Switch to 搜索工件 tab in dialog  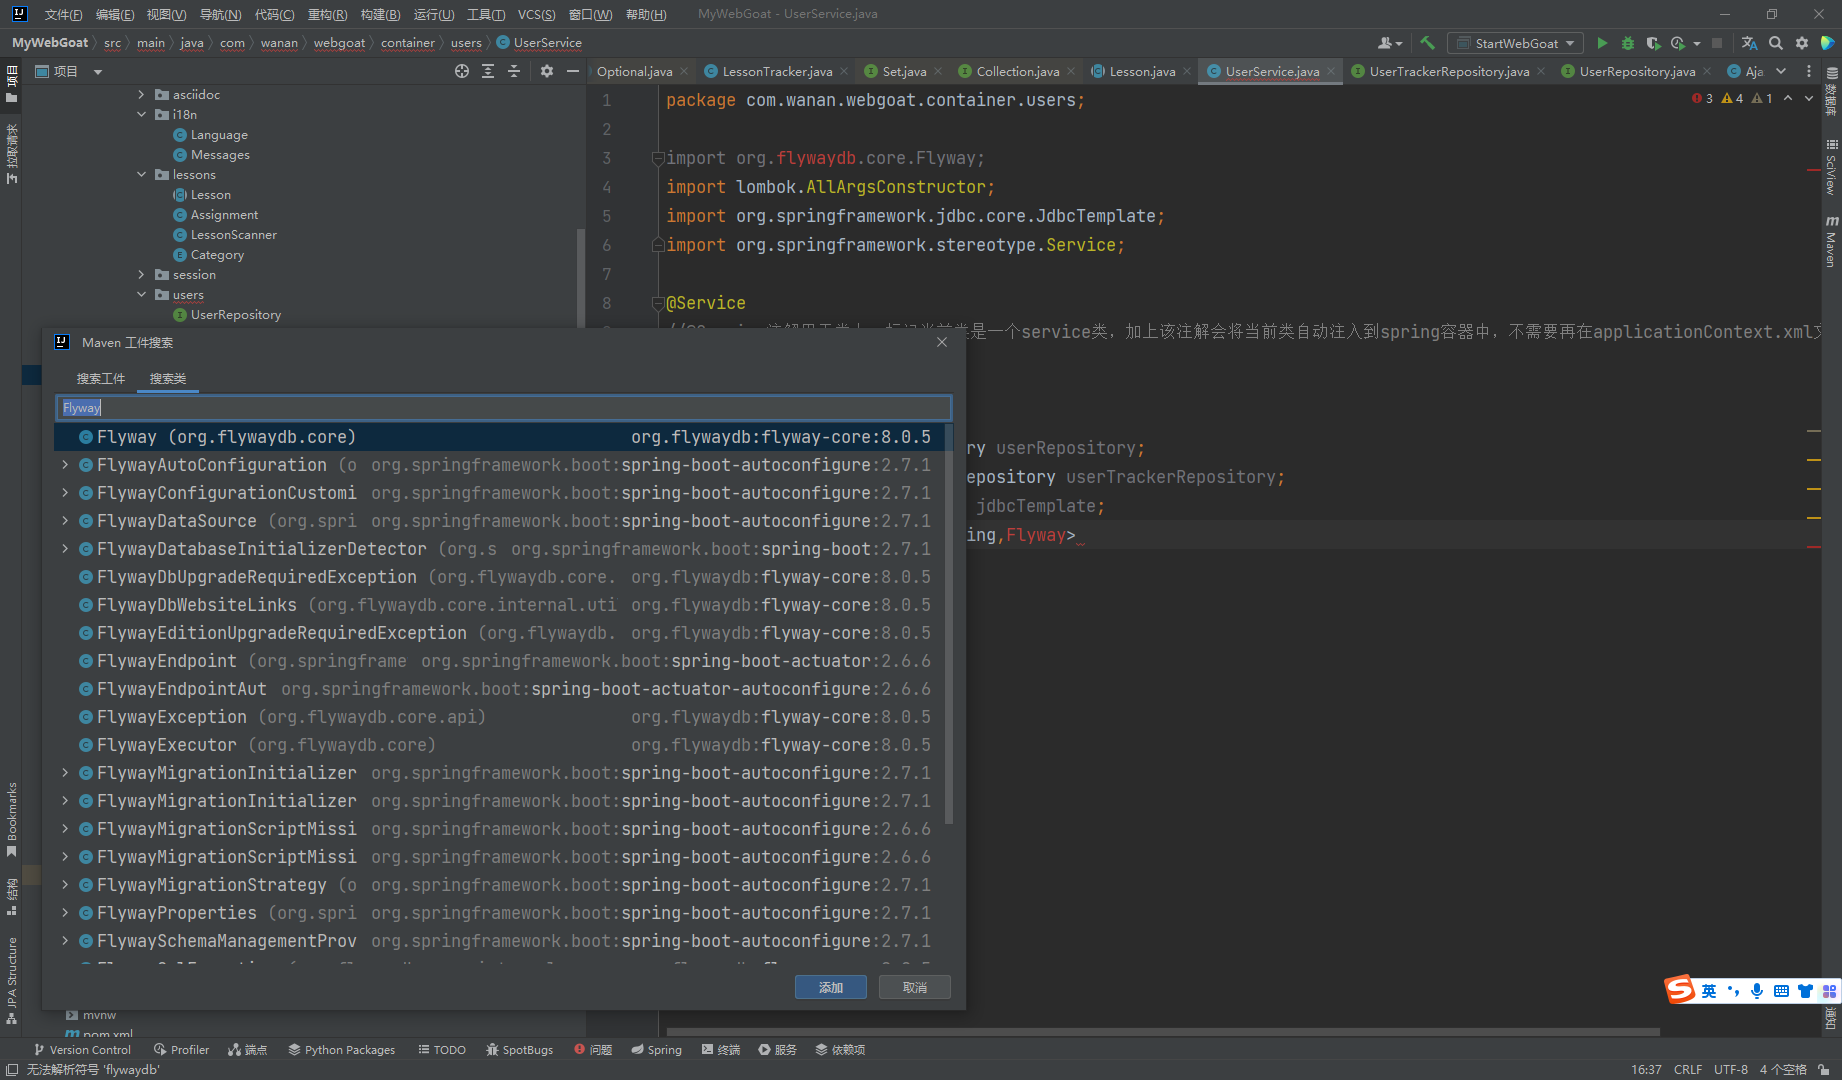101,379
